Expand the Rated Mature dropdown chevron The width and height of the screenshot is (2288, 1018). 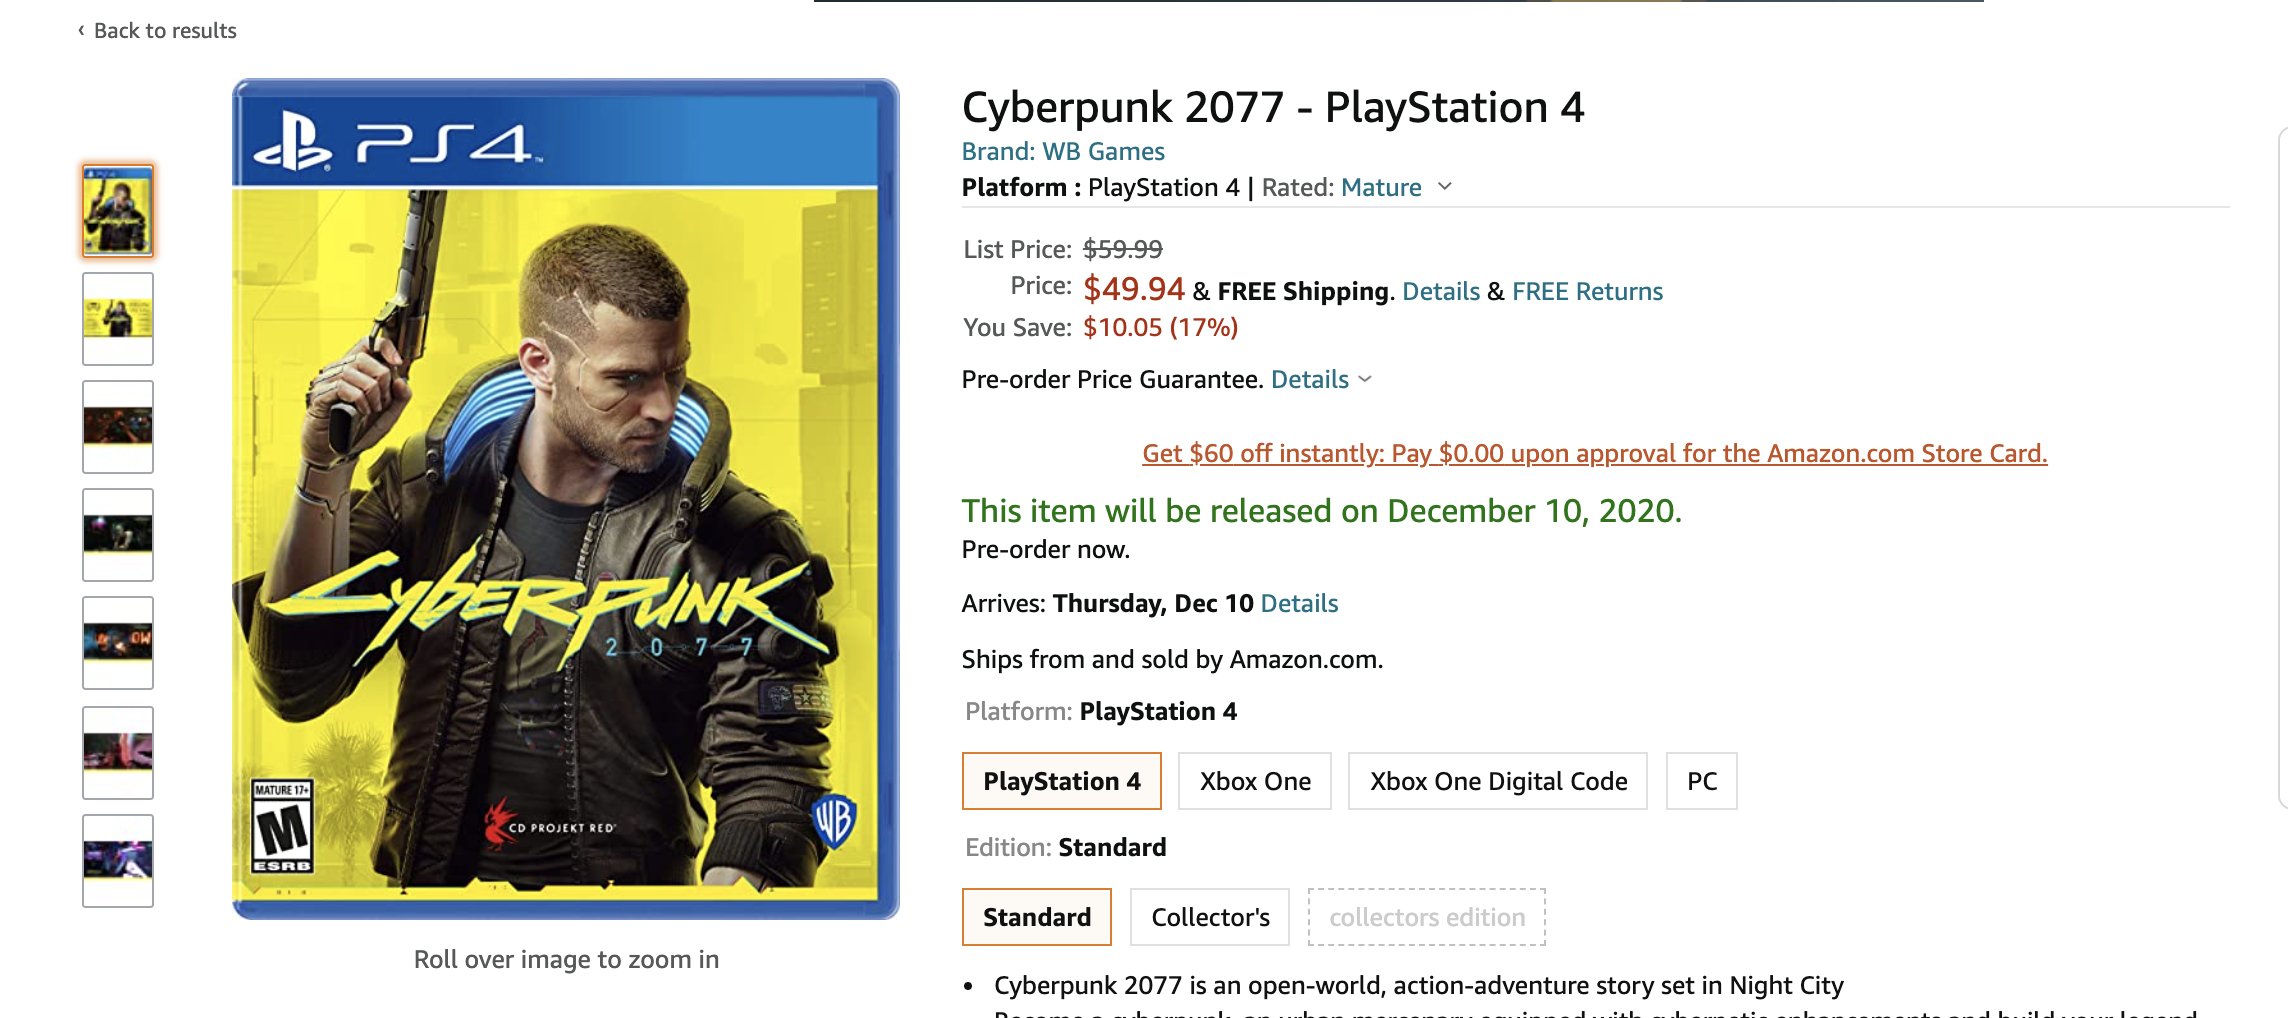pyautogui.click(x=1444, y=187)
